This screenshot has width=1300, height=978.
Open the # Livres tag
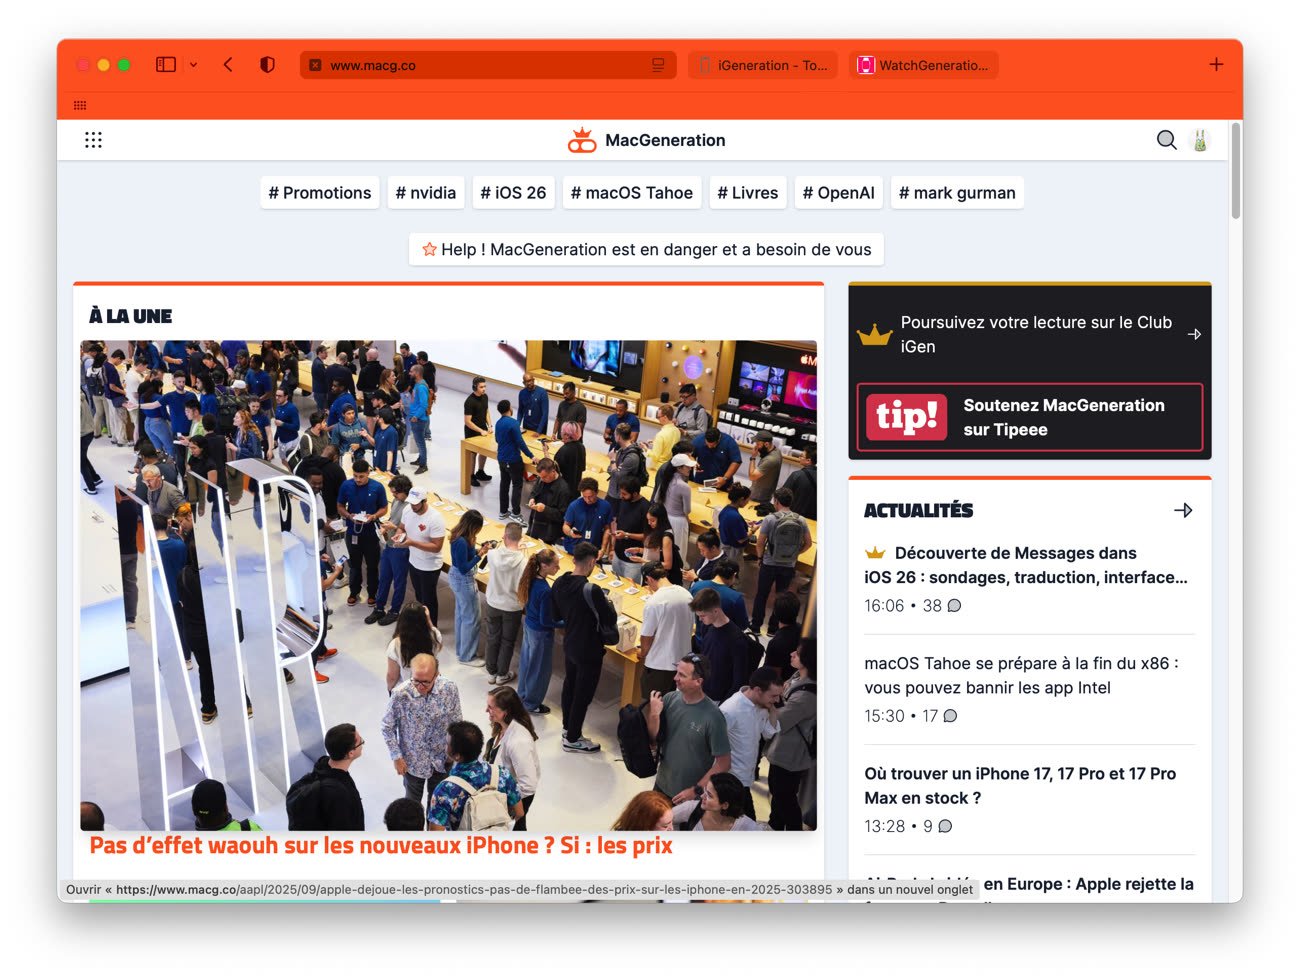(x=748, y=193)
